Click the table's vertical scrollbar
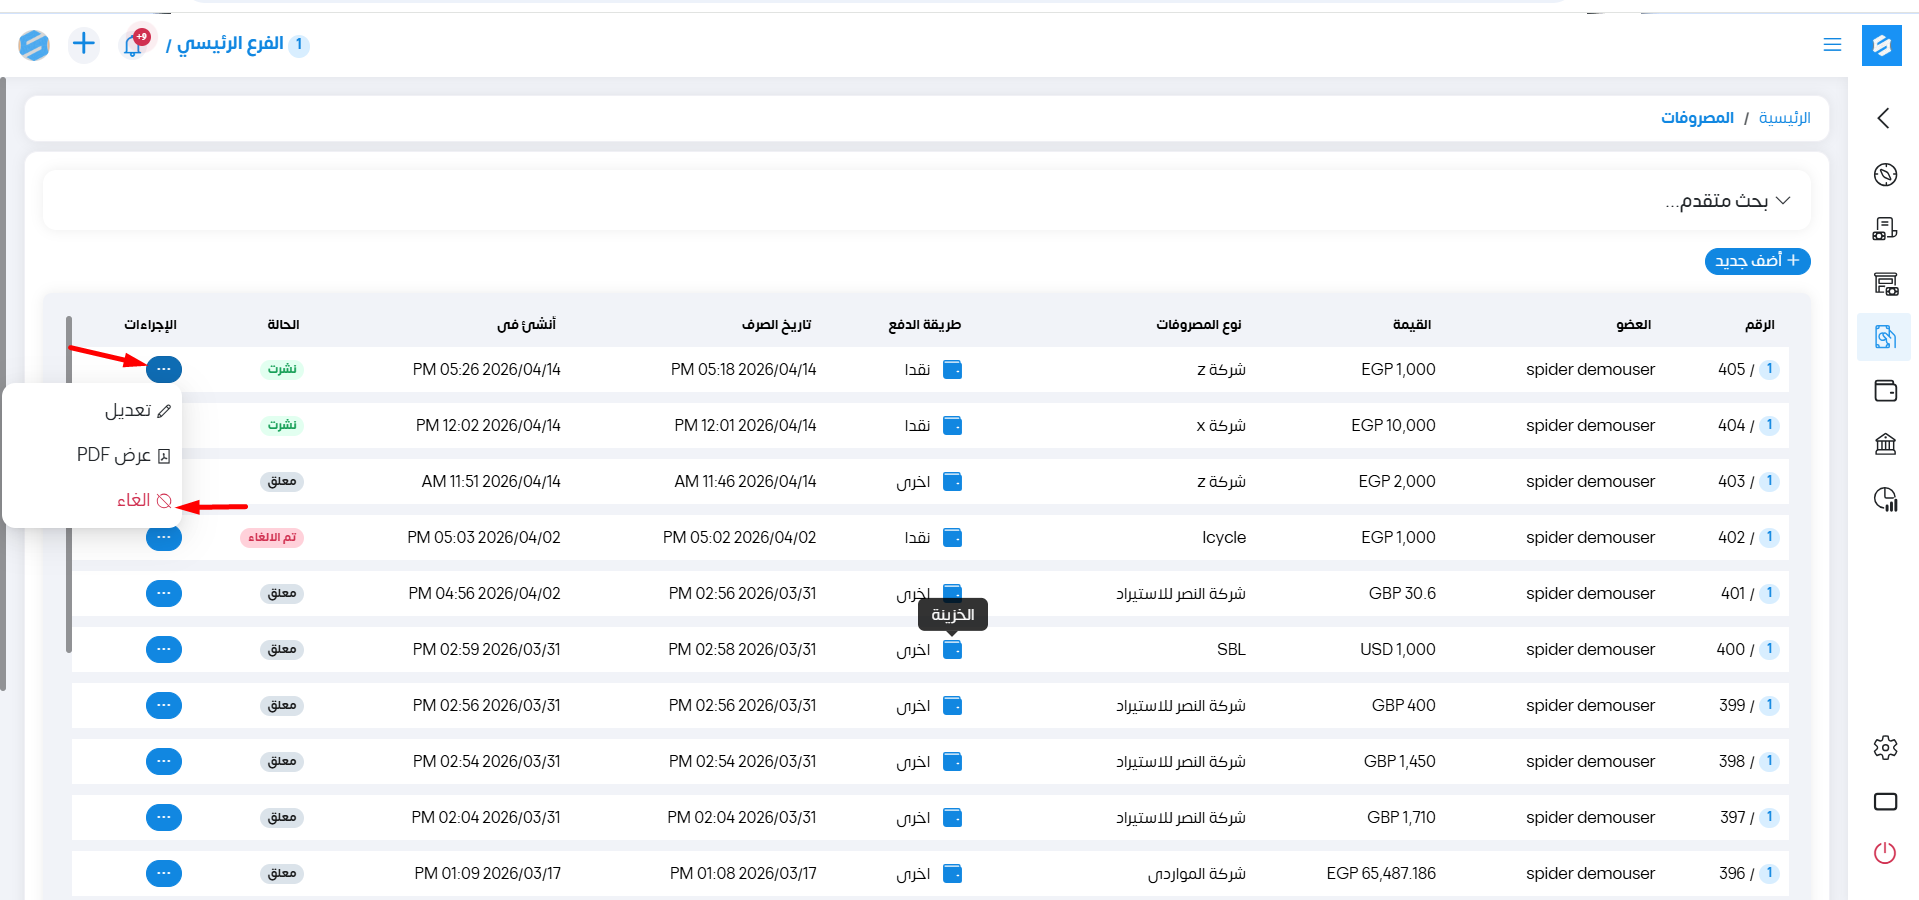This screenshot has width=1919, height=900. [69, 480]
